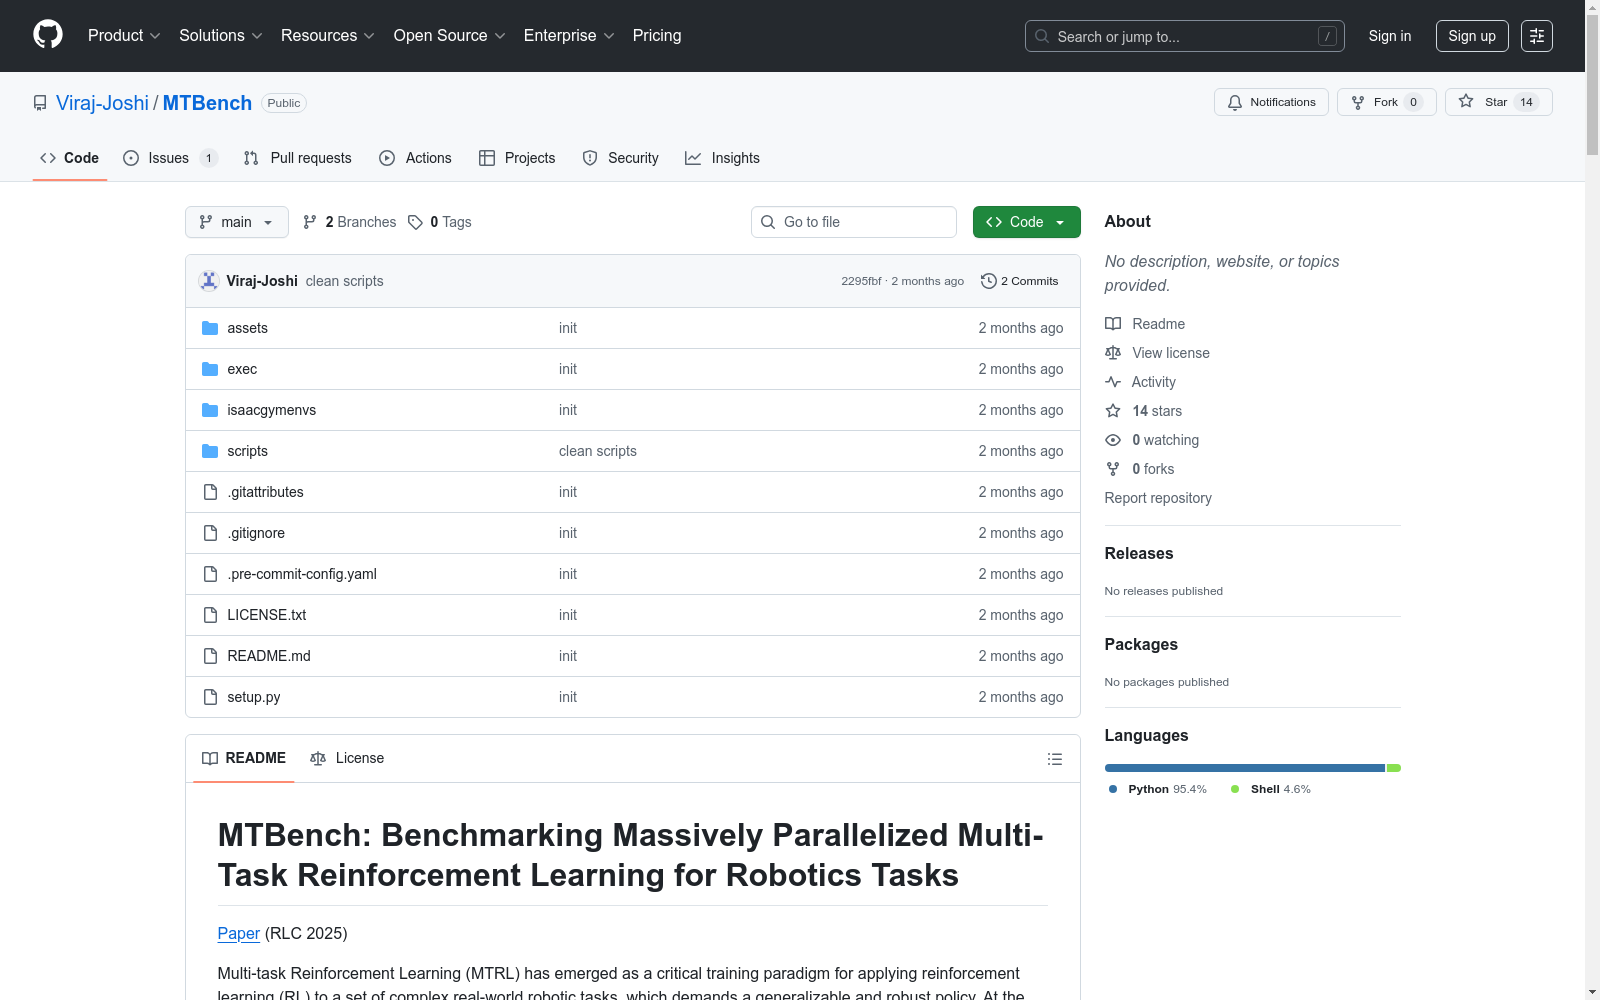Screen dimensions: 1600x1000
Task: Click the README.md file icon
Action: coord(210,656)
